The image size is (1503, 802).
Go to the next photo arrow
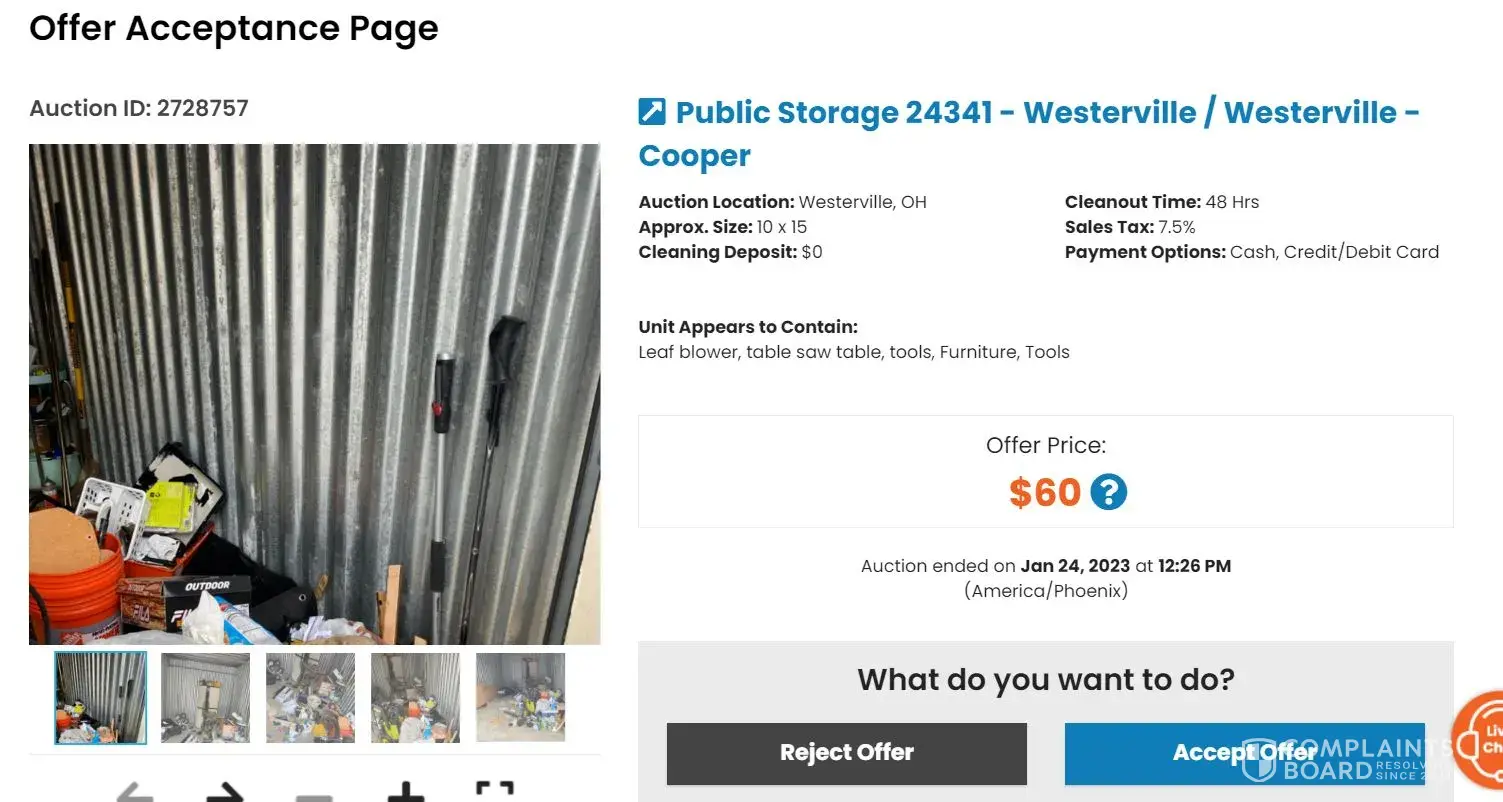tap(225, 793)
